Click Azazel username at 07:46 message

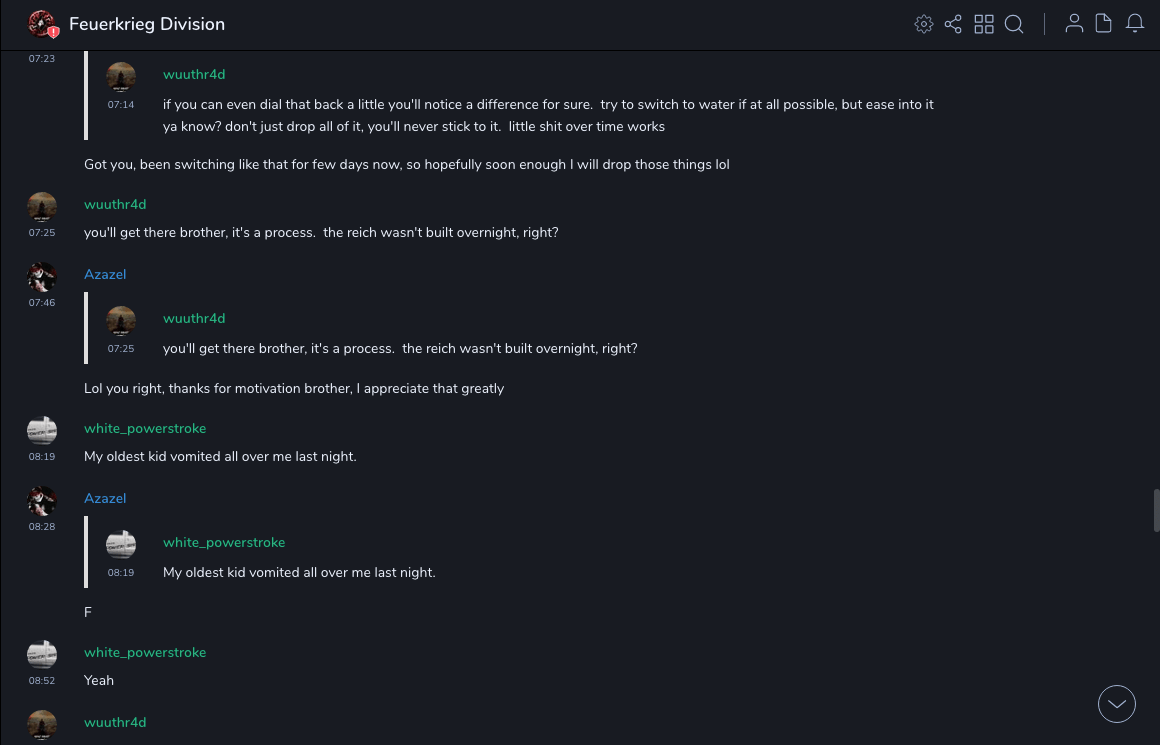(x=105, y=274)
